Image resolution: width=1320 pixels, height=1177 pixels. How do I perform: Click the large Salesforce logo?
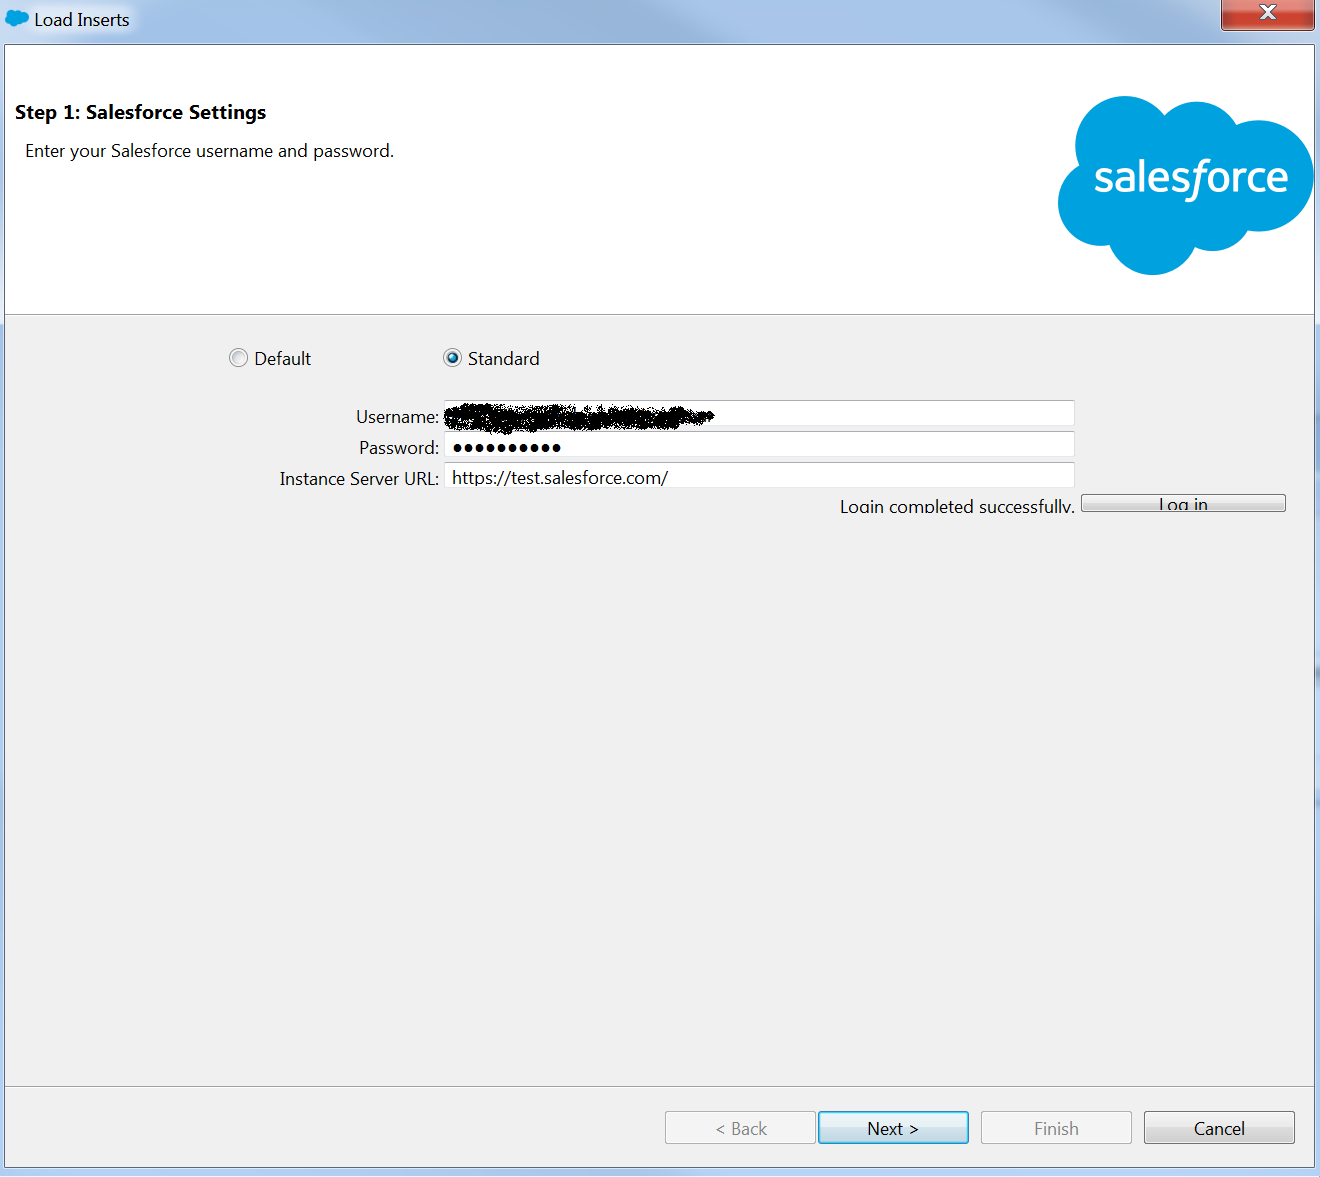coord(1186,185)
